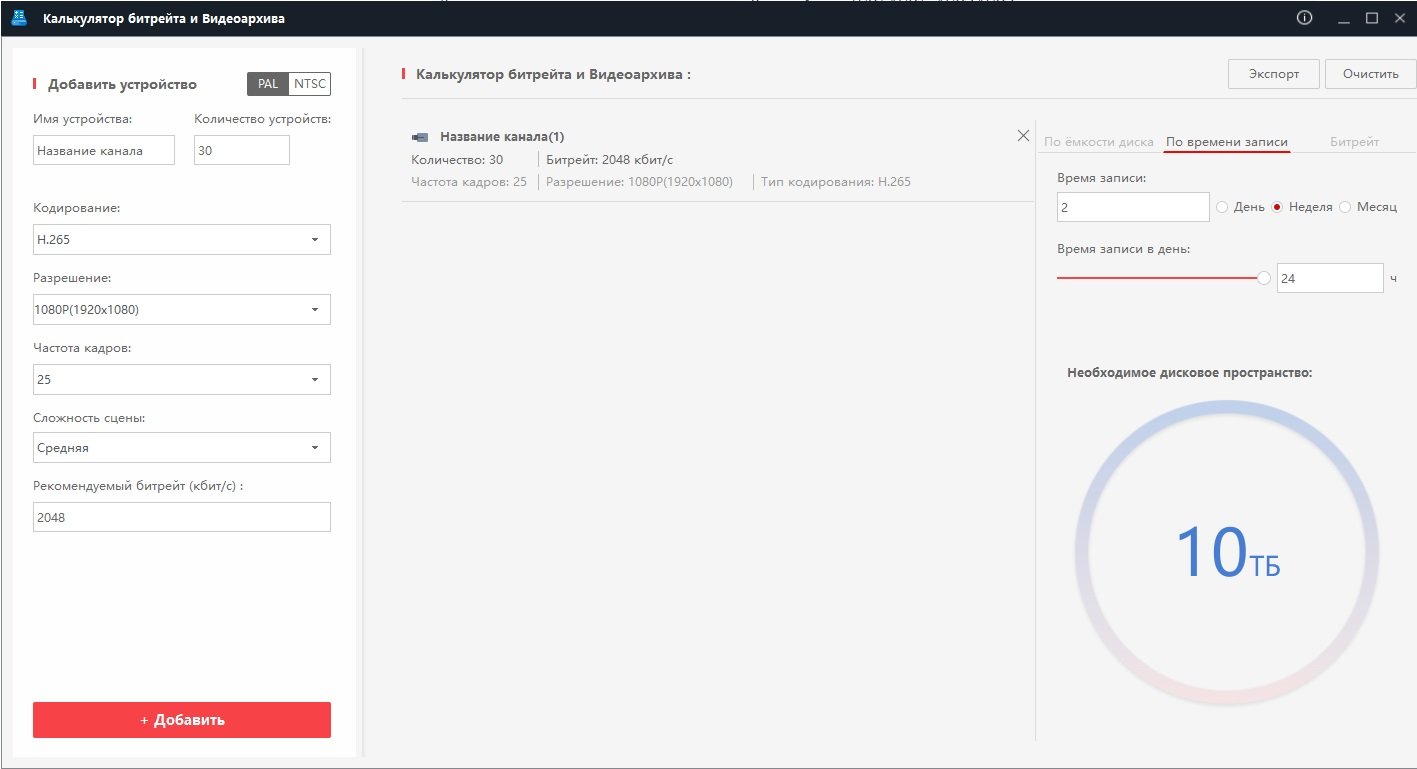Click the red Добавить button

tap(182, 720)
